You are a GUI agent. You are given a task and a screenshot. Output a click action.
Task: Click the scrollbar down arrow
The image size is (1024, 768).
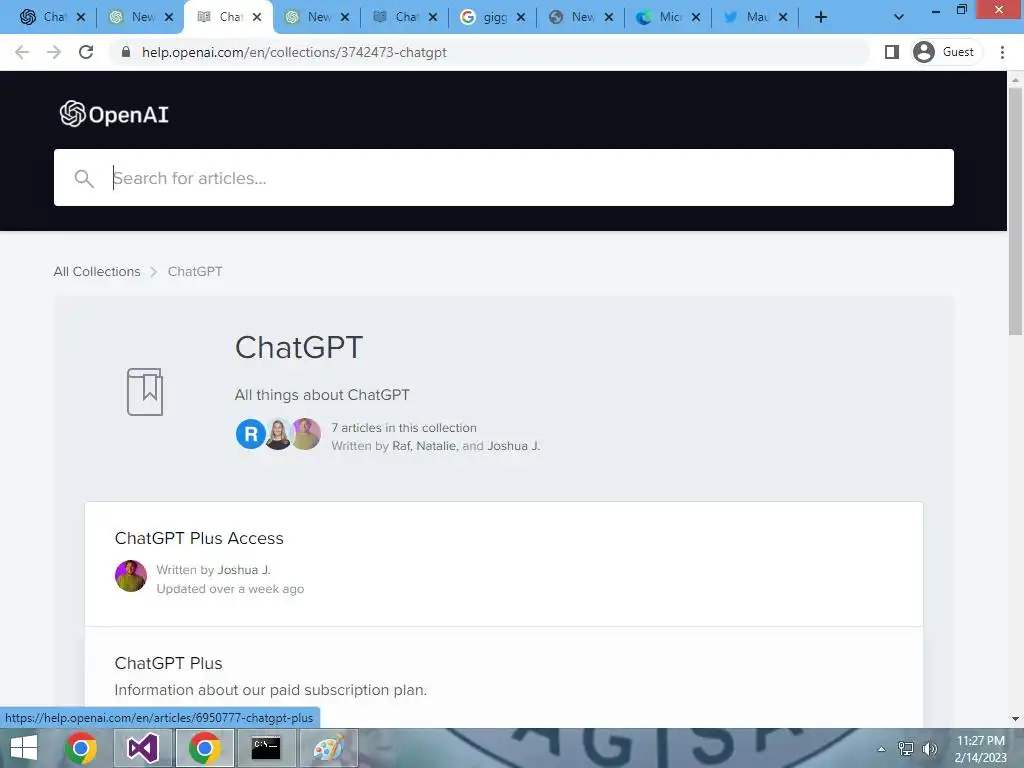[1015, 719]
